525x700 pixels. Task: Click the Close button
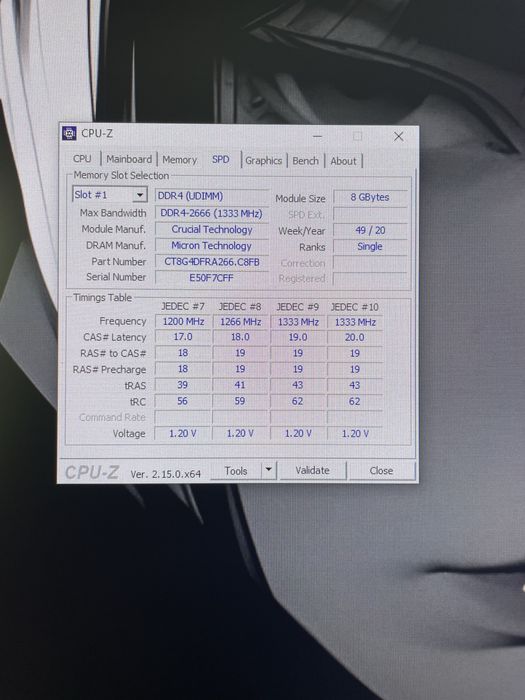click(x=381, y=471)
